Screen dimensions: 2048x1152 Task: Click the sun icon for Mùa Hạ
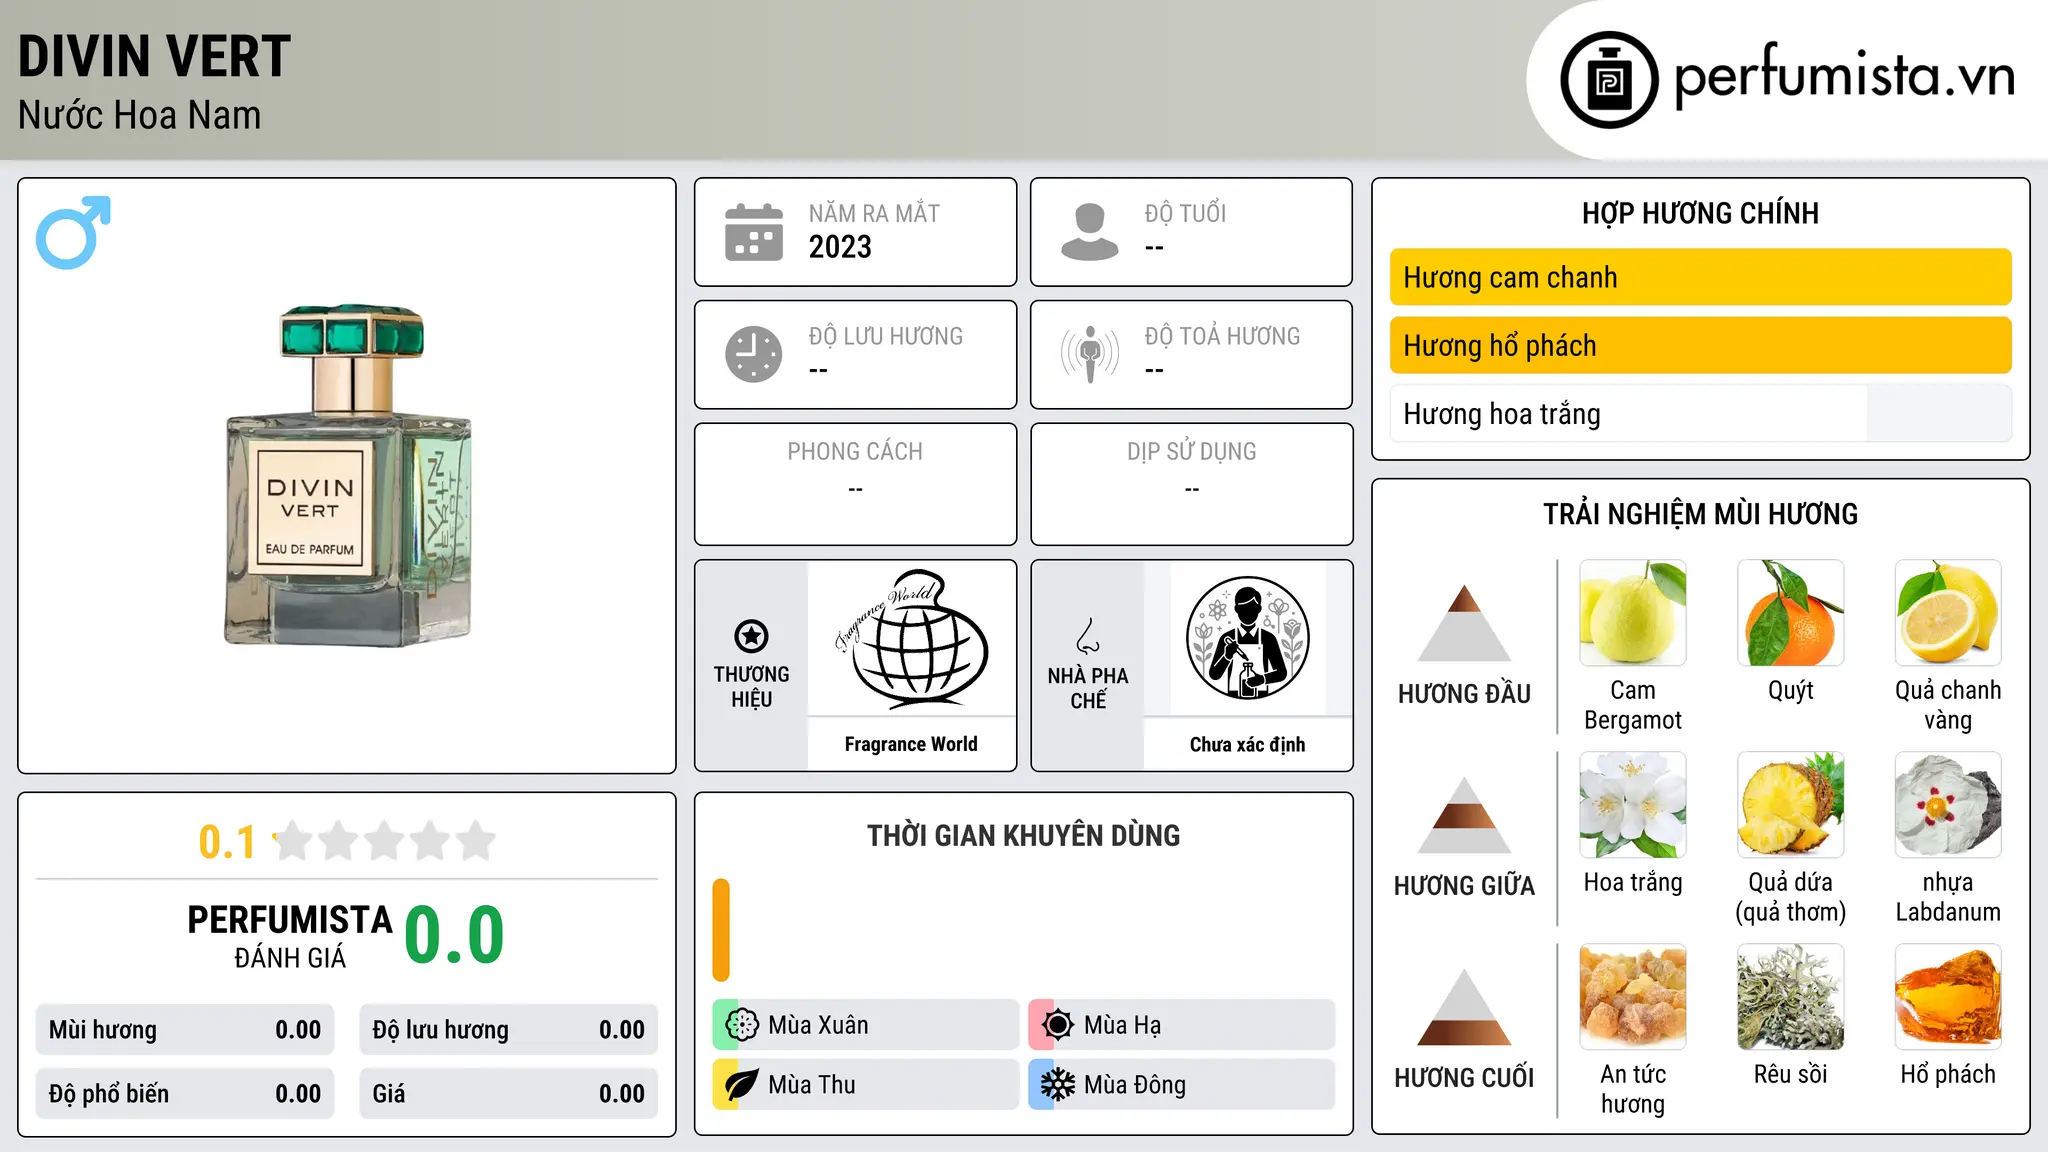point(1058,1025)
